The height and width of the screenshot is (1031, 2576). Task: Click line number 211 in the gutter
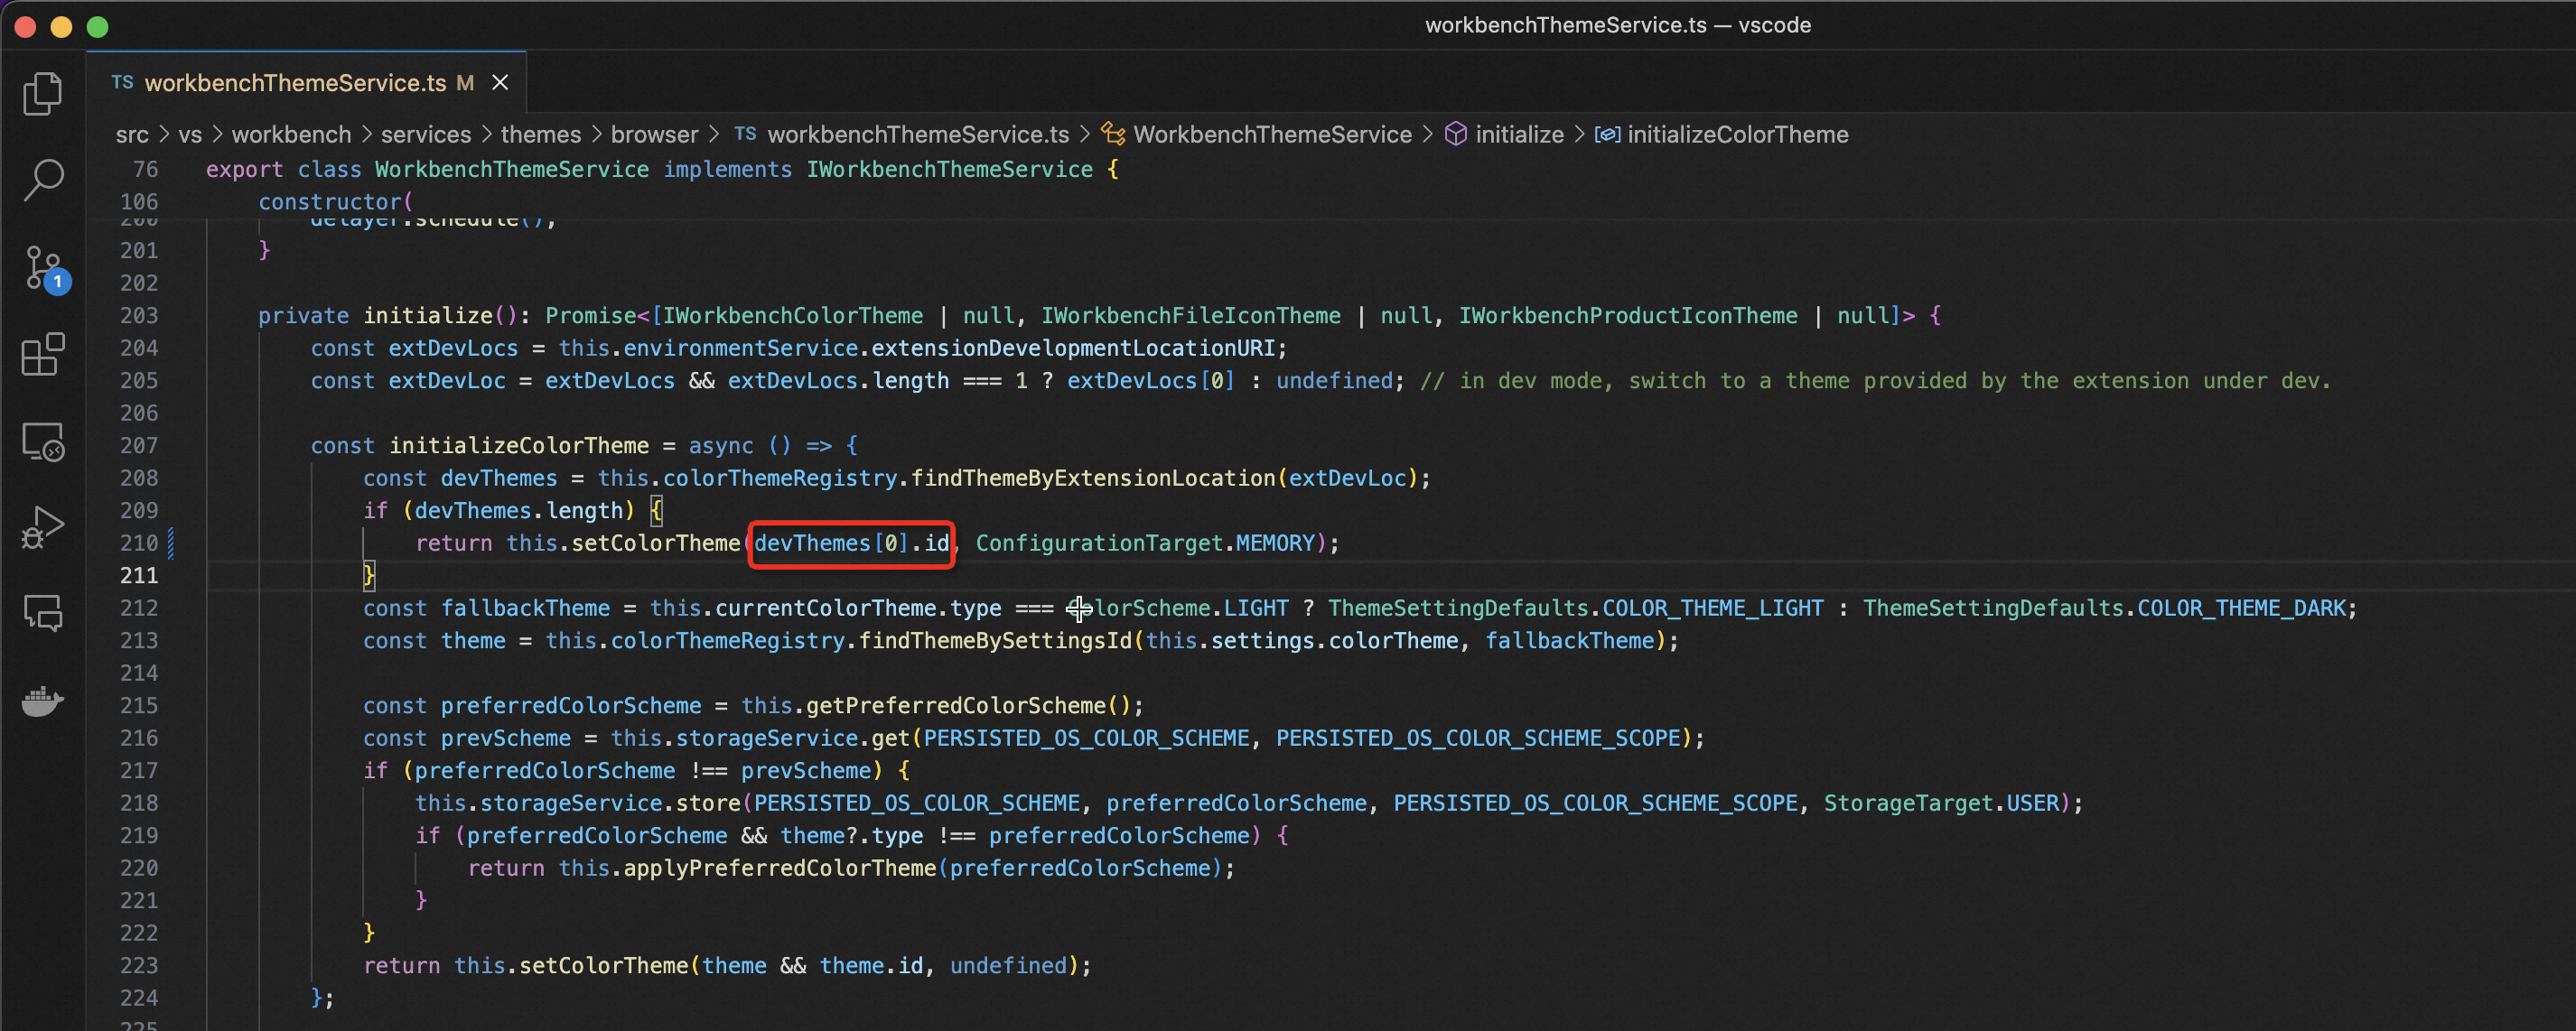tap(139, 575)
